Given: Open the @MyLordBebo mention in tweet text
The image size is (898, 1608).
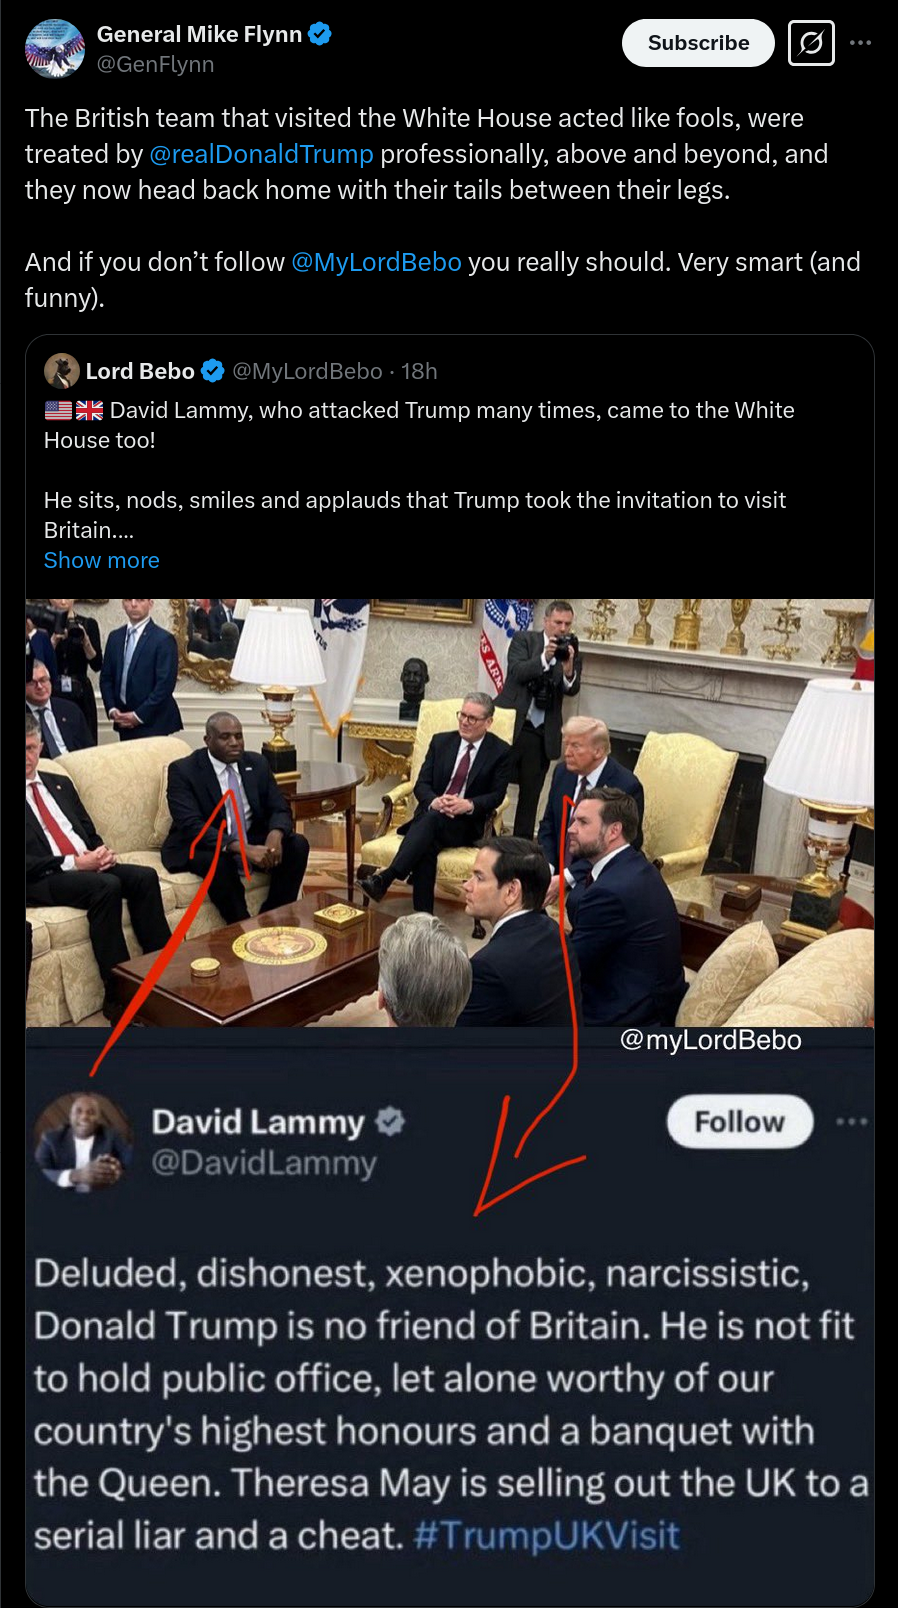Looking at the screenshot, I should click(x=376, y=262).
